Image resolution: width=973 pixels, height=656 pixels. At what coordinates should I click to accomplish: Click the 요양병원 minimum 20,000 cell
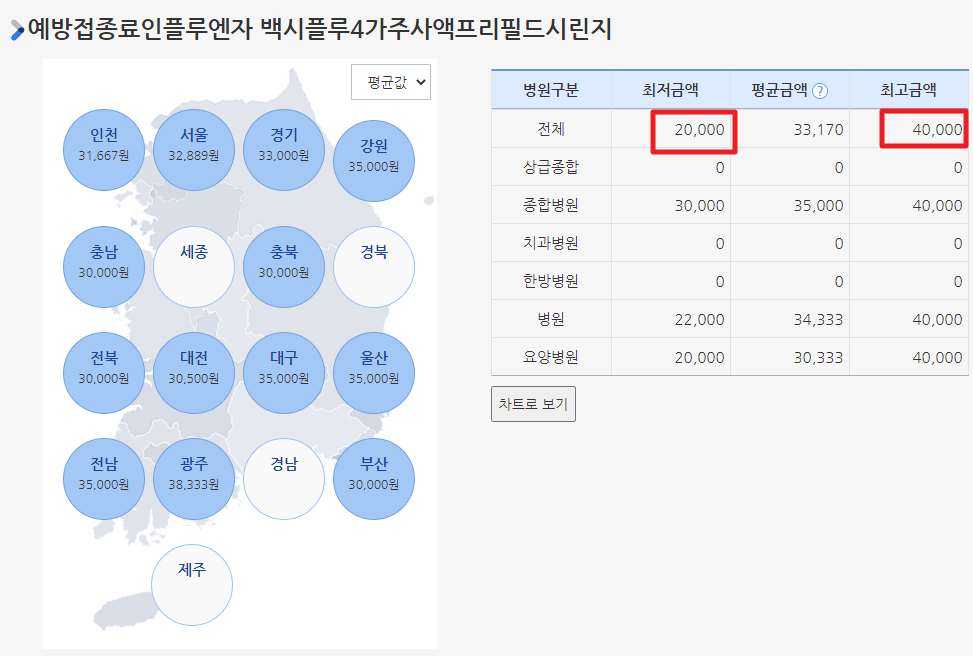(x=671, y=357)
